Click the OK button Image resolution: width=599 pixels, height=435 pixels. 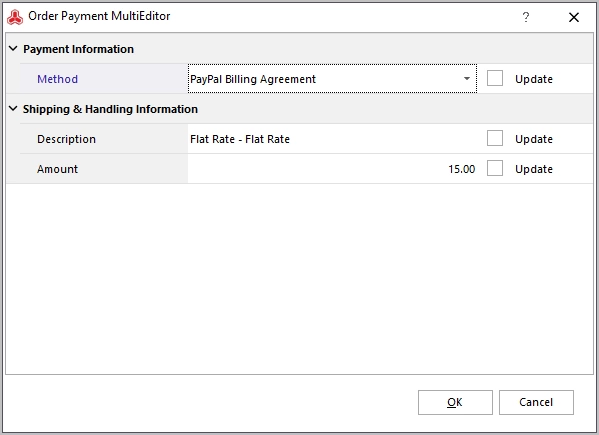(x=455, y=402)
